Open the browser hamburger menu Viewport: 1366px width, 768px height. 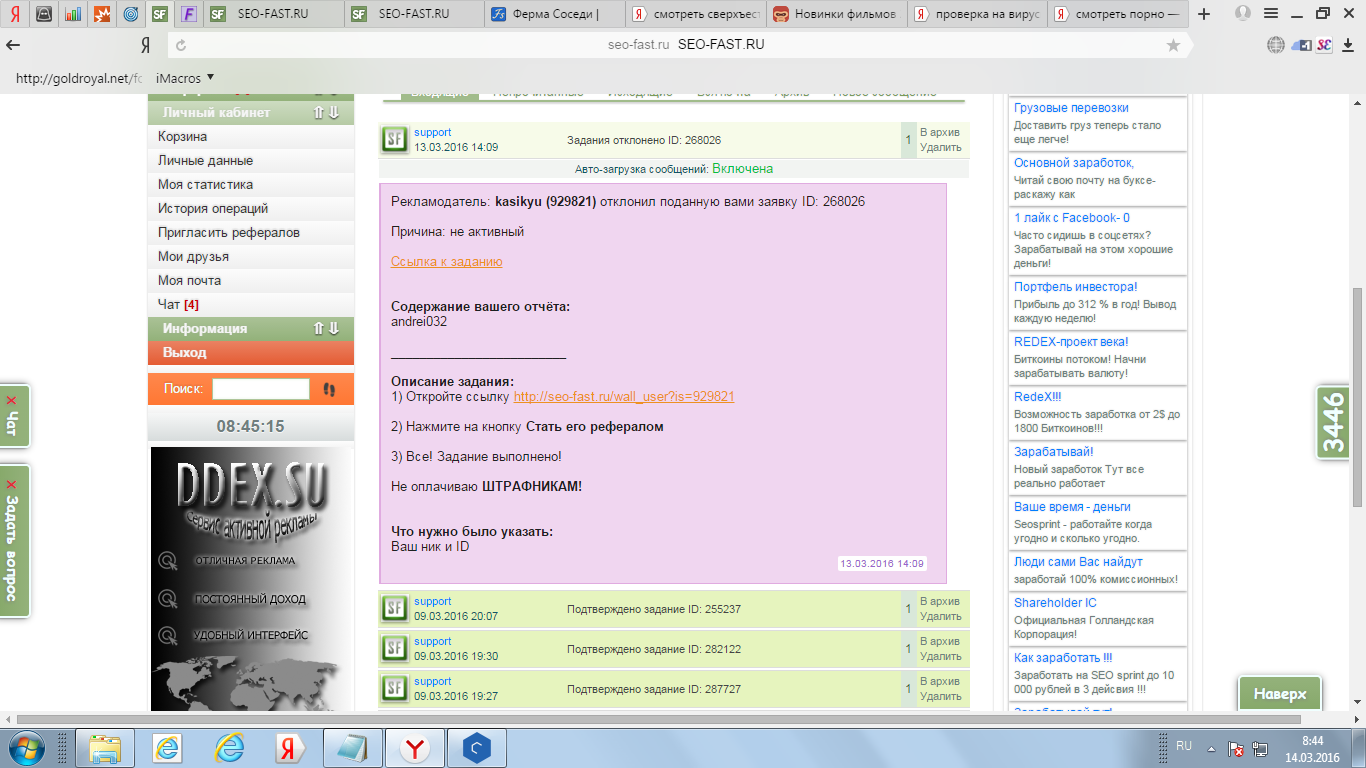pos(1273,13)
